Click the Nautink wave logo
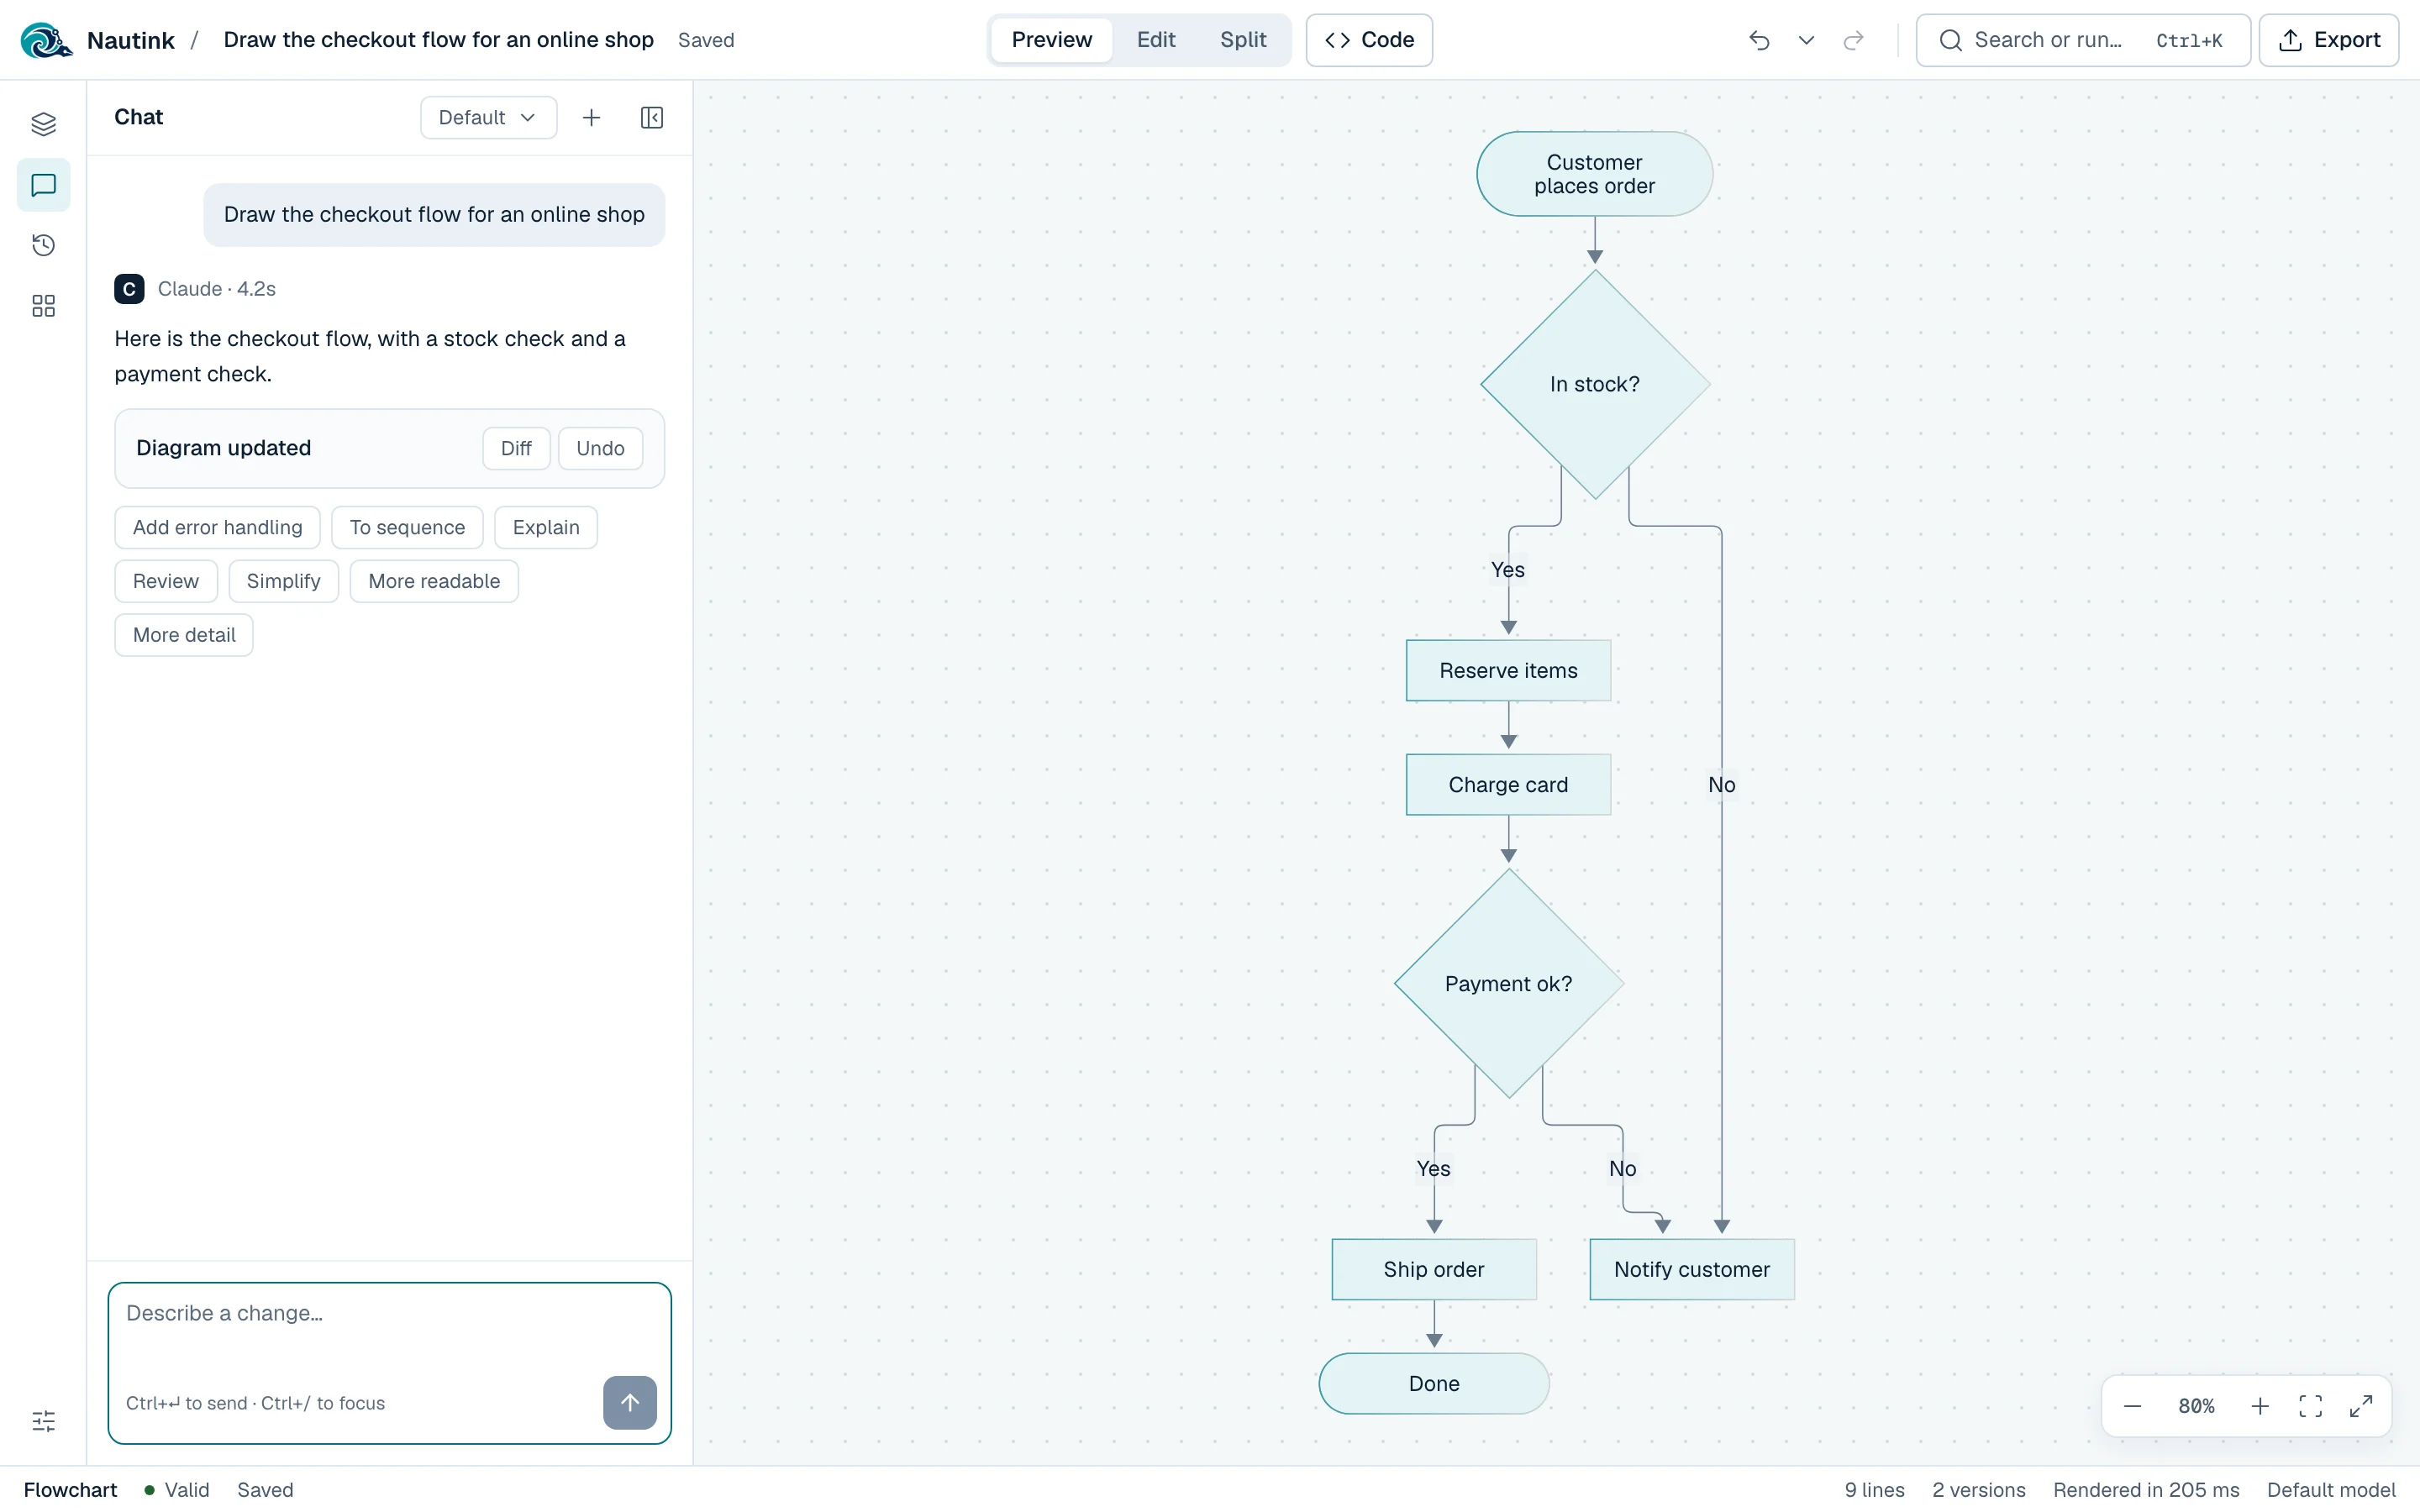The height and width of the screenshot is (1512, 2420). tap(46, 40)
